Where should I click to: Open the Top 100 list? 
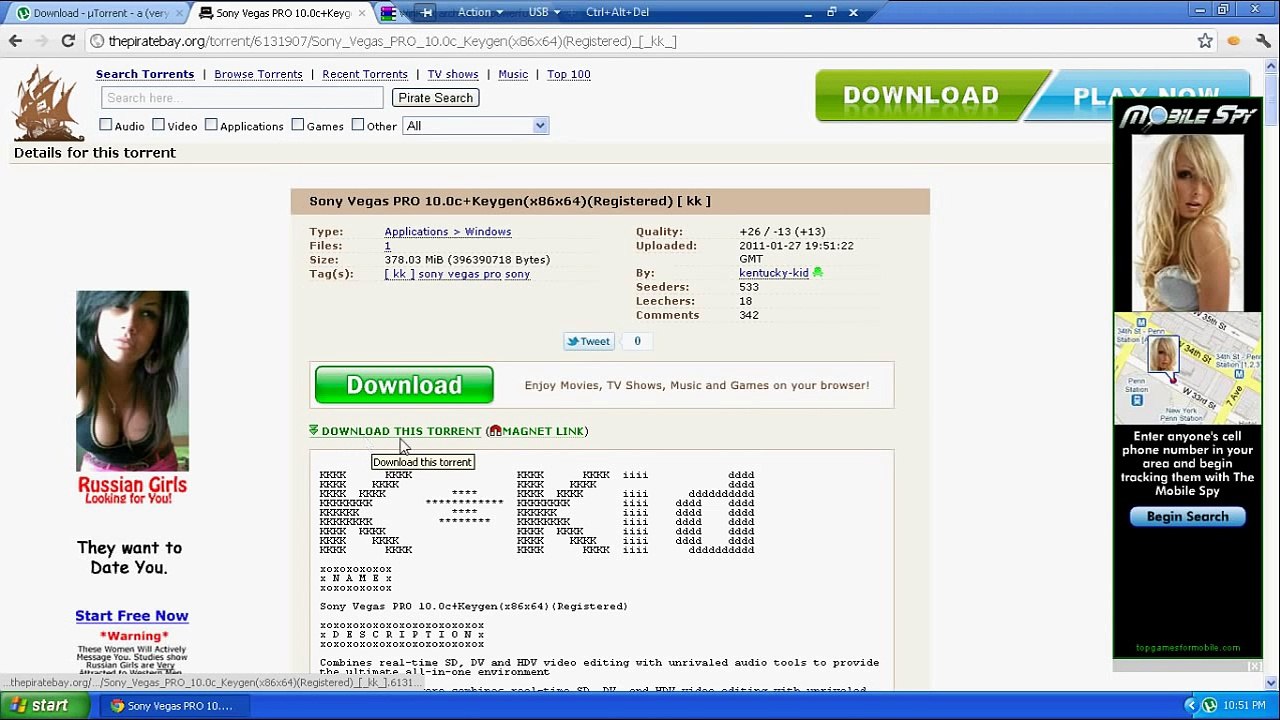click(x=569, y=74)
